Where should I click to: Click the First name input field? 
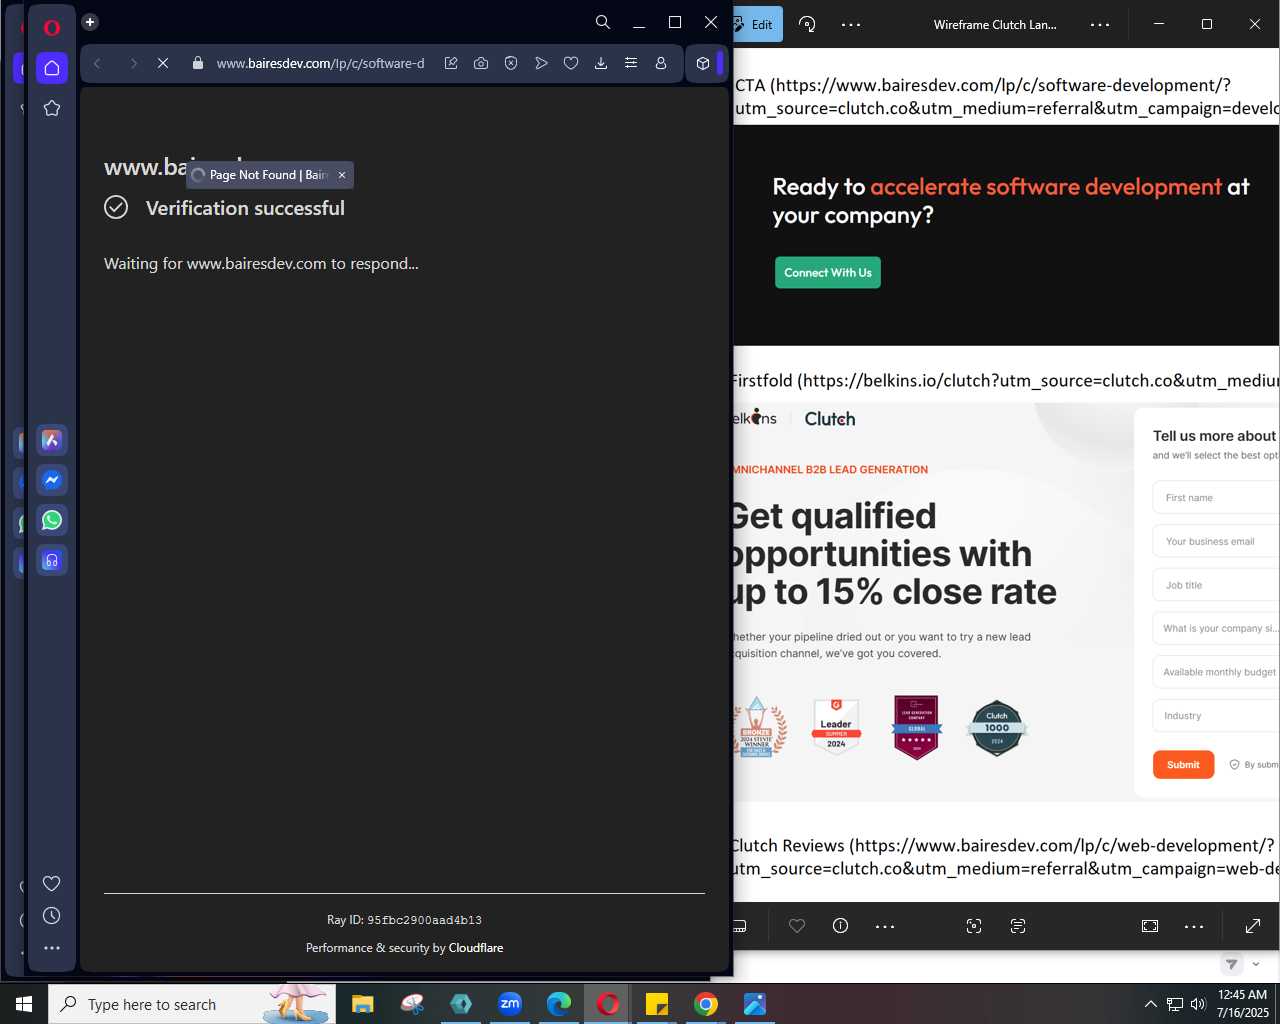[1216, 498]
